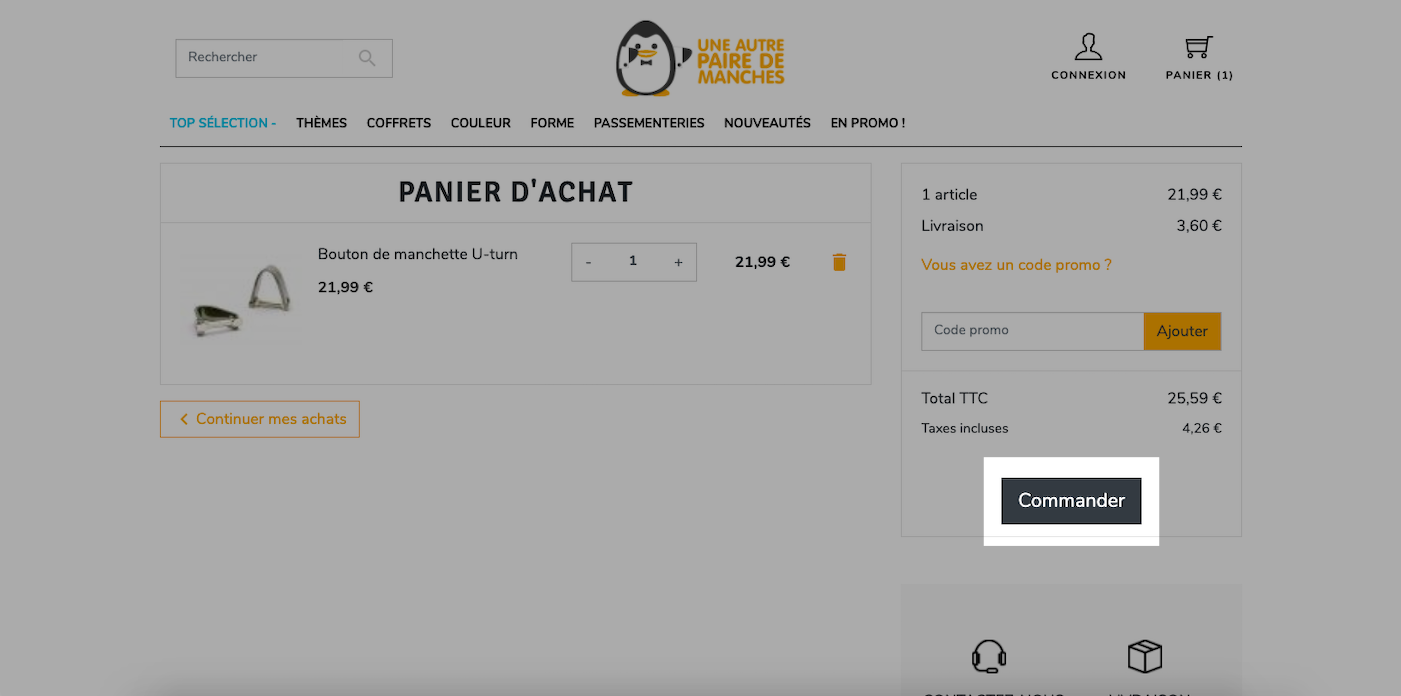This screenshot has width=1401, height=696.
Task: Click the 'Livraison' label in summary
Action: click(952, 226)
